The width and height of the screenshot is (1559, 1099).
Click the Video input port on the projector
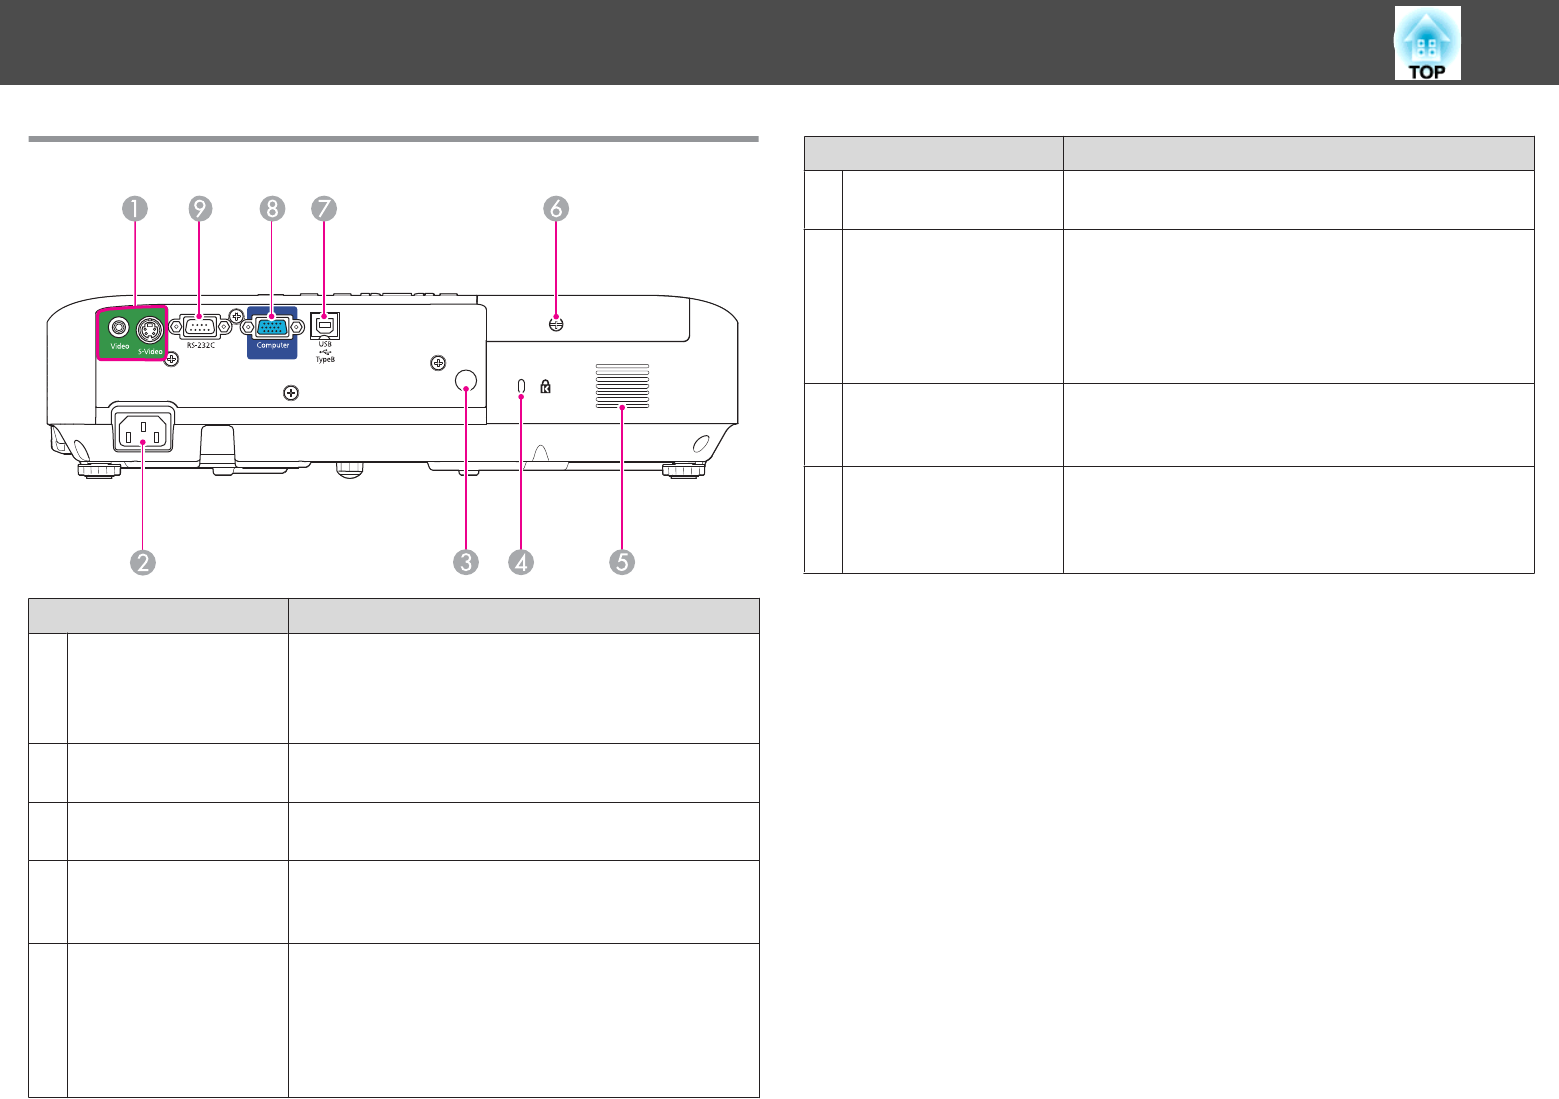[119, 327]
